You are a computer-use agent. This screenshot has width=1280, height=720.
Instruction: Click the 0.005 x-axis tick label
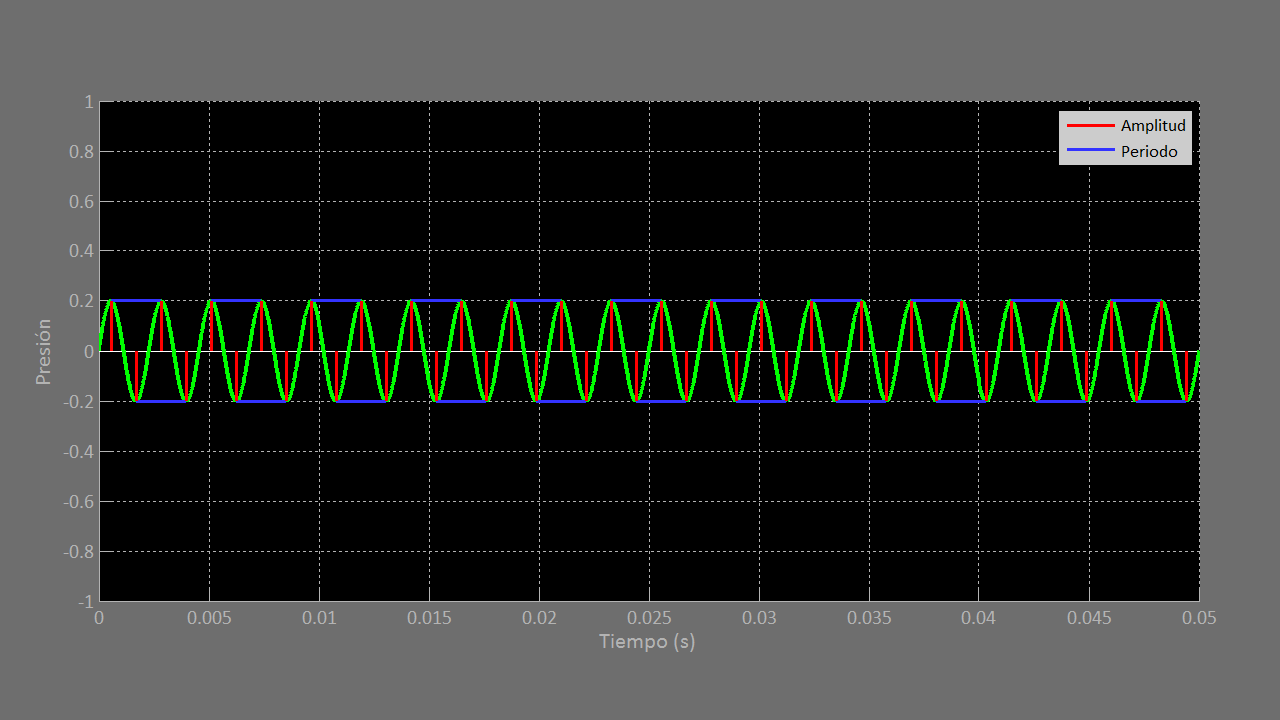(x=209, y=618)
